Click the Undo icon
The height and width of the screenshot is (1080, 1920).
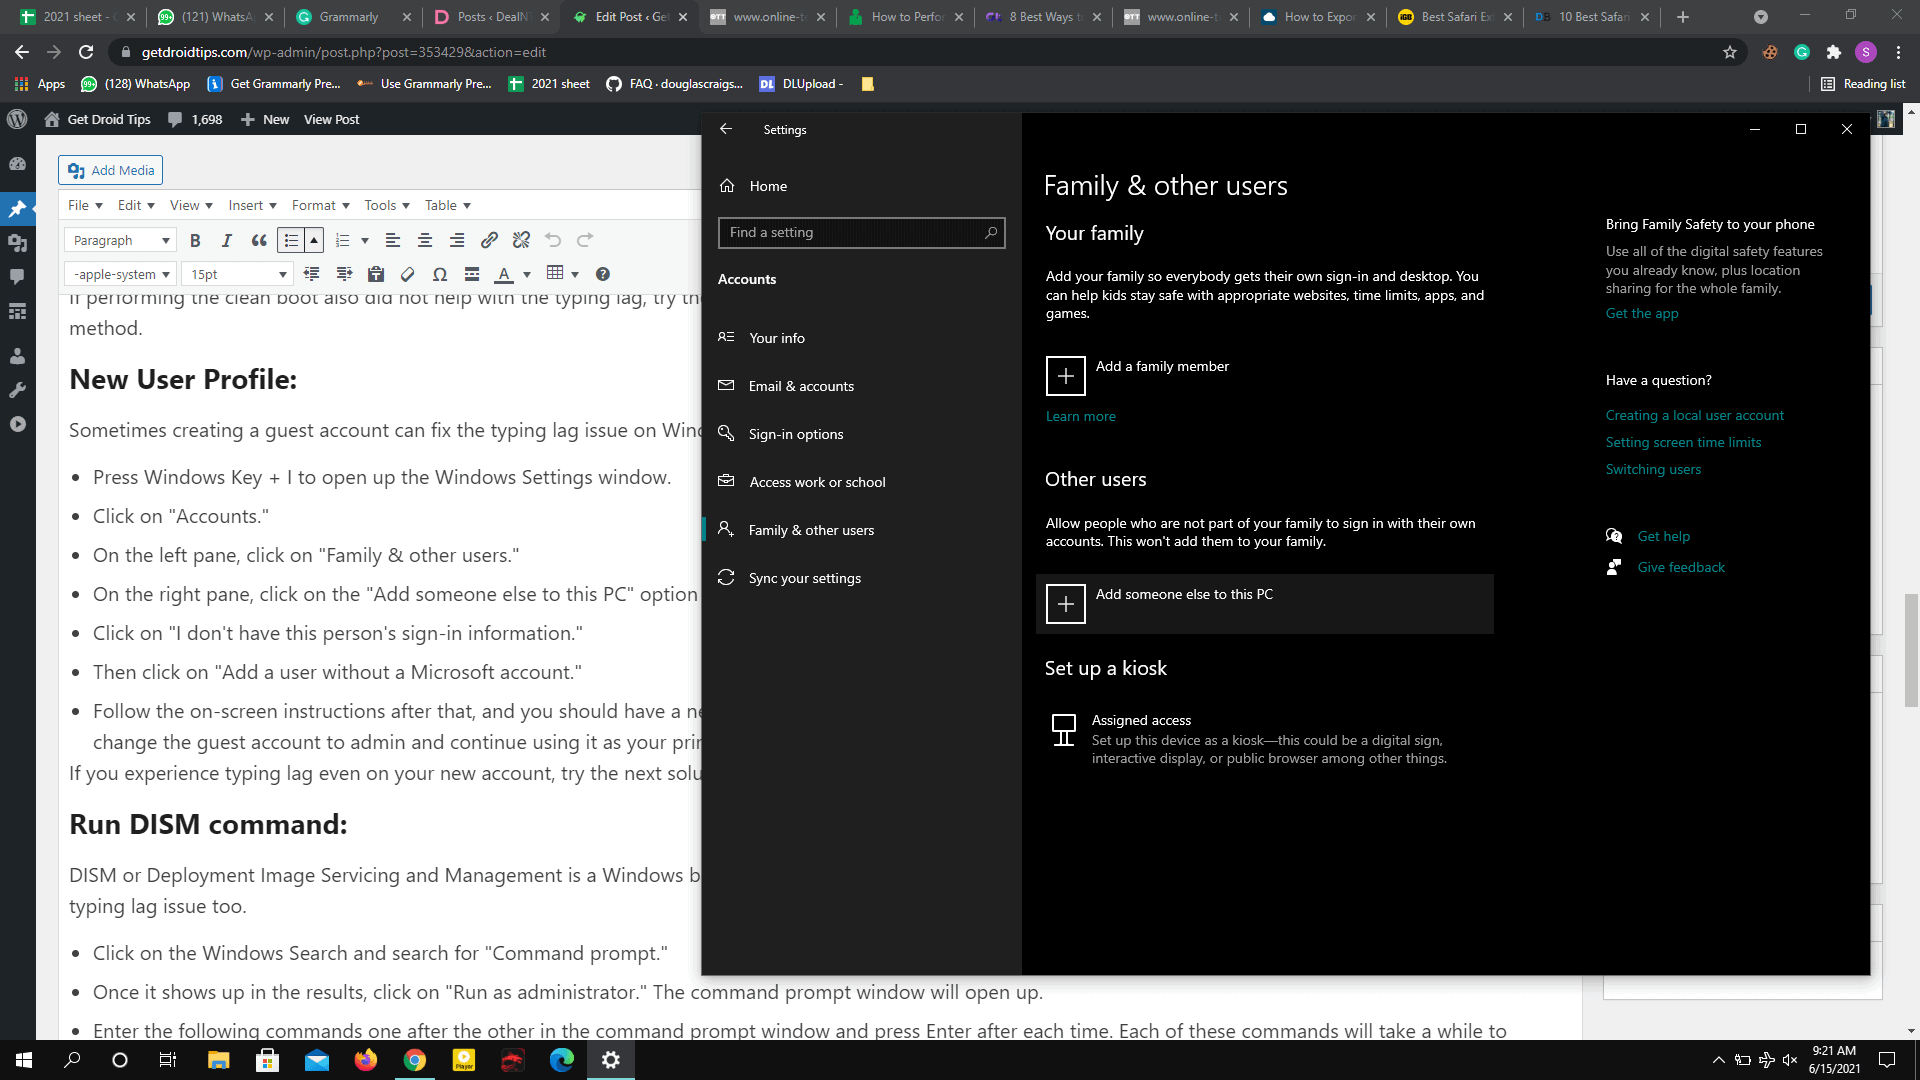(553, 241)
